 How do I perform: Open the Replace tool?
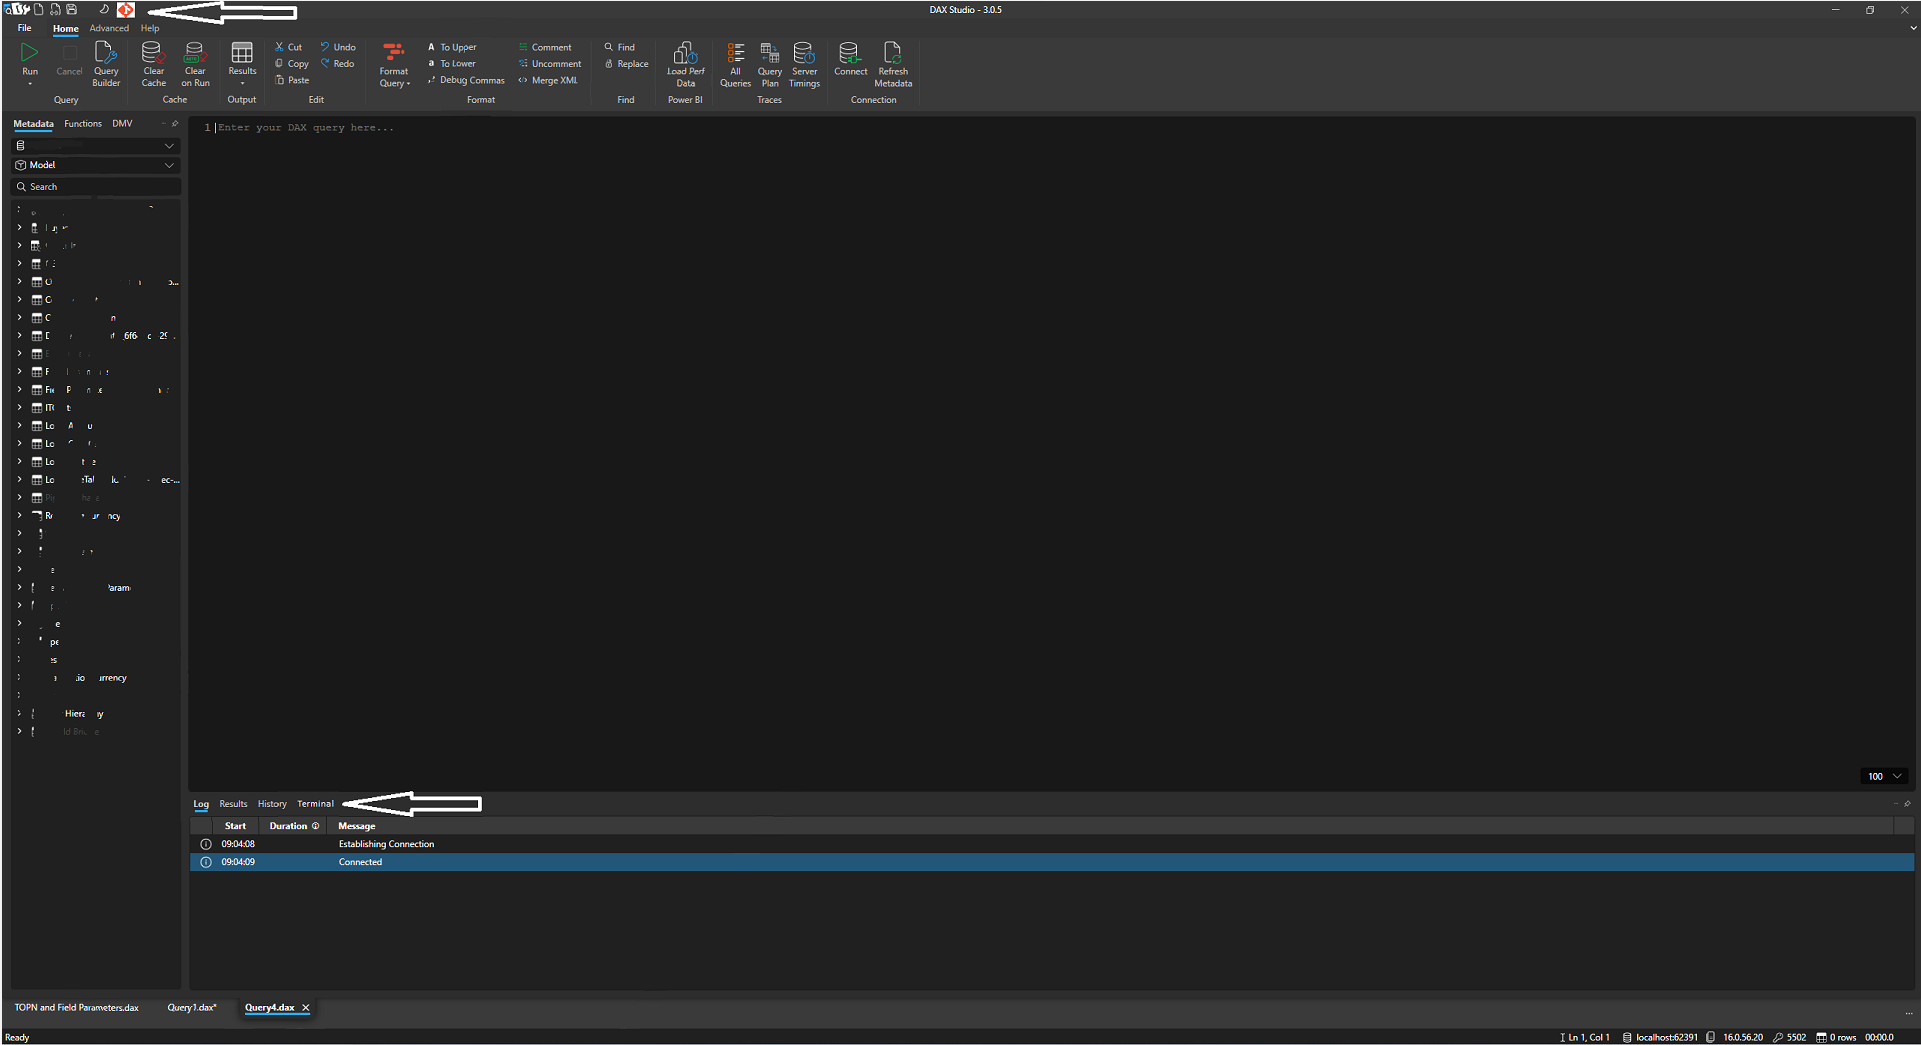pos(626,64)
